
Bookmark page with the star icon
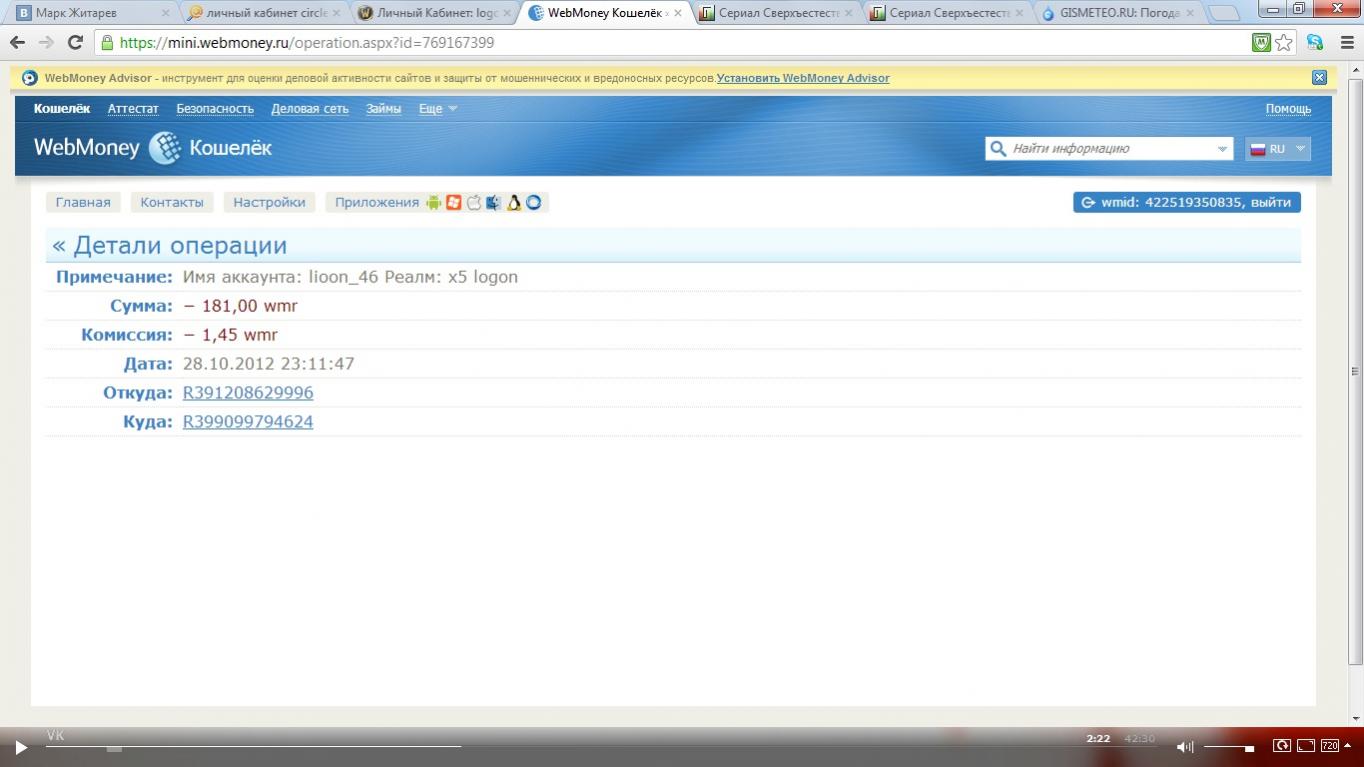tap(1284, 43)
